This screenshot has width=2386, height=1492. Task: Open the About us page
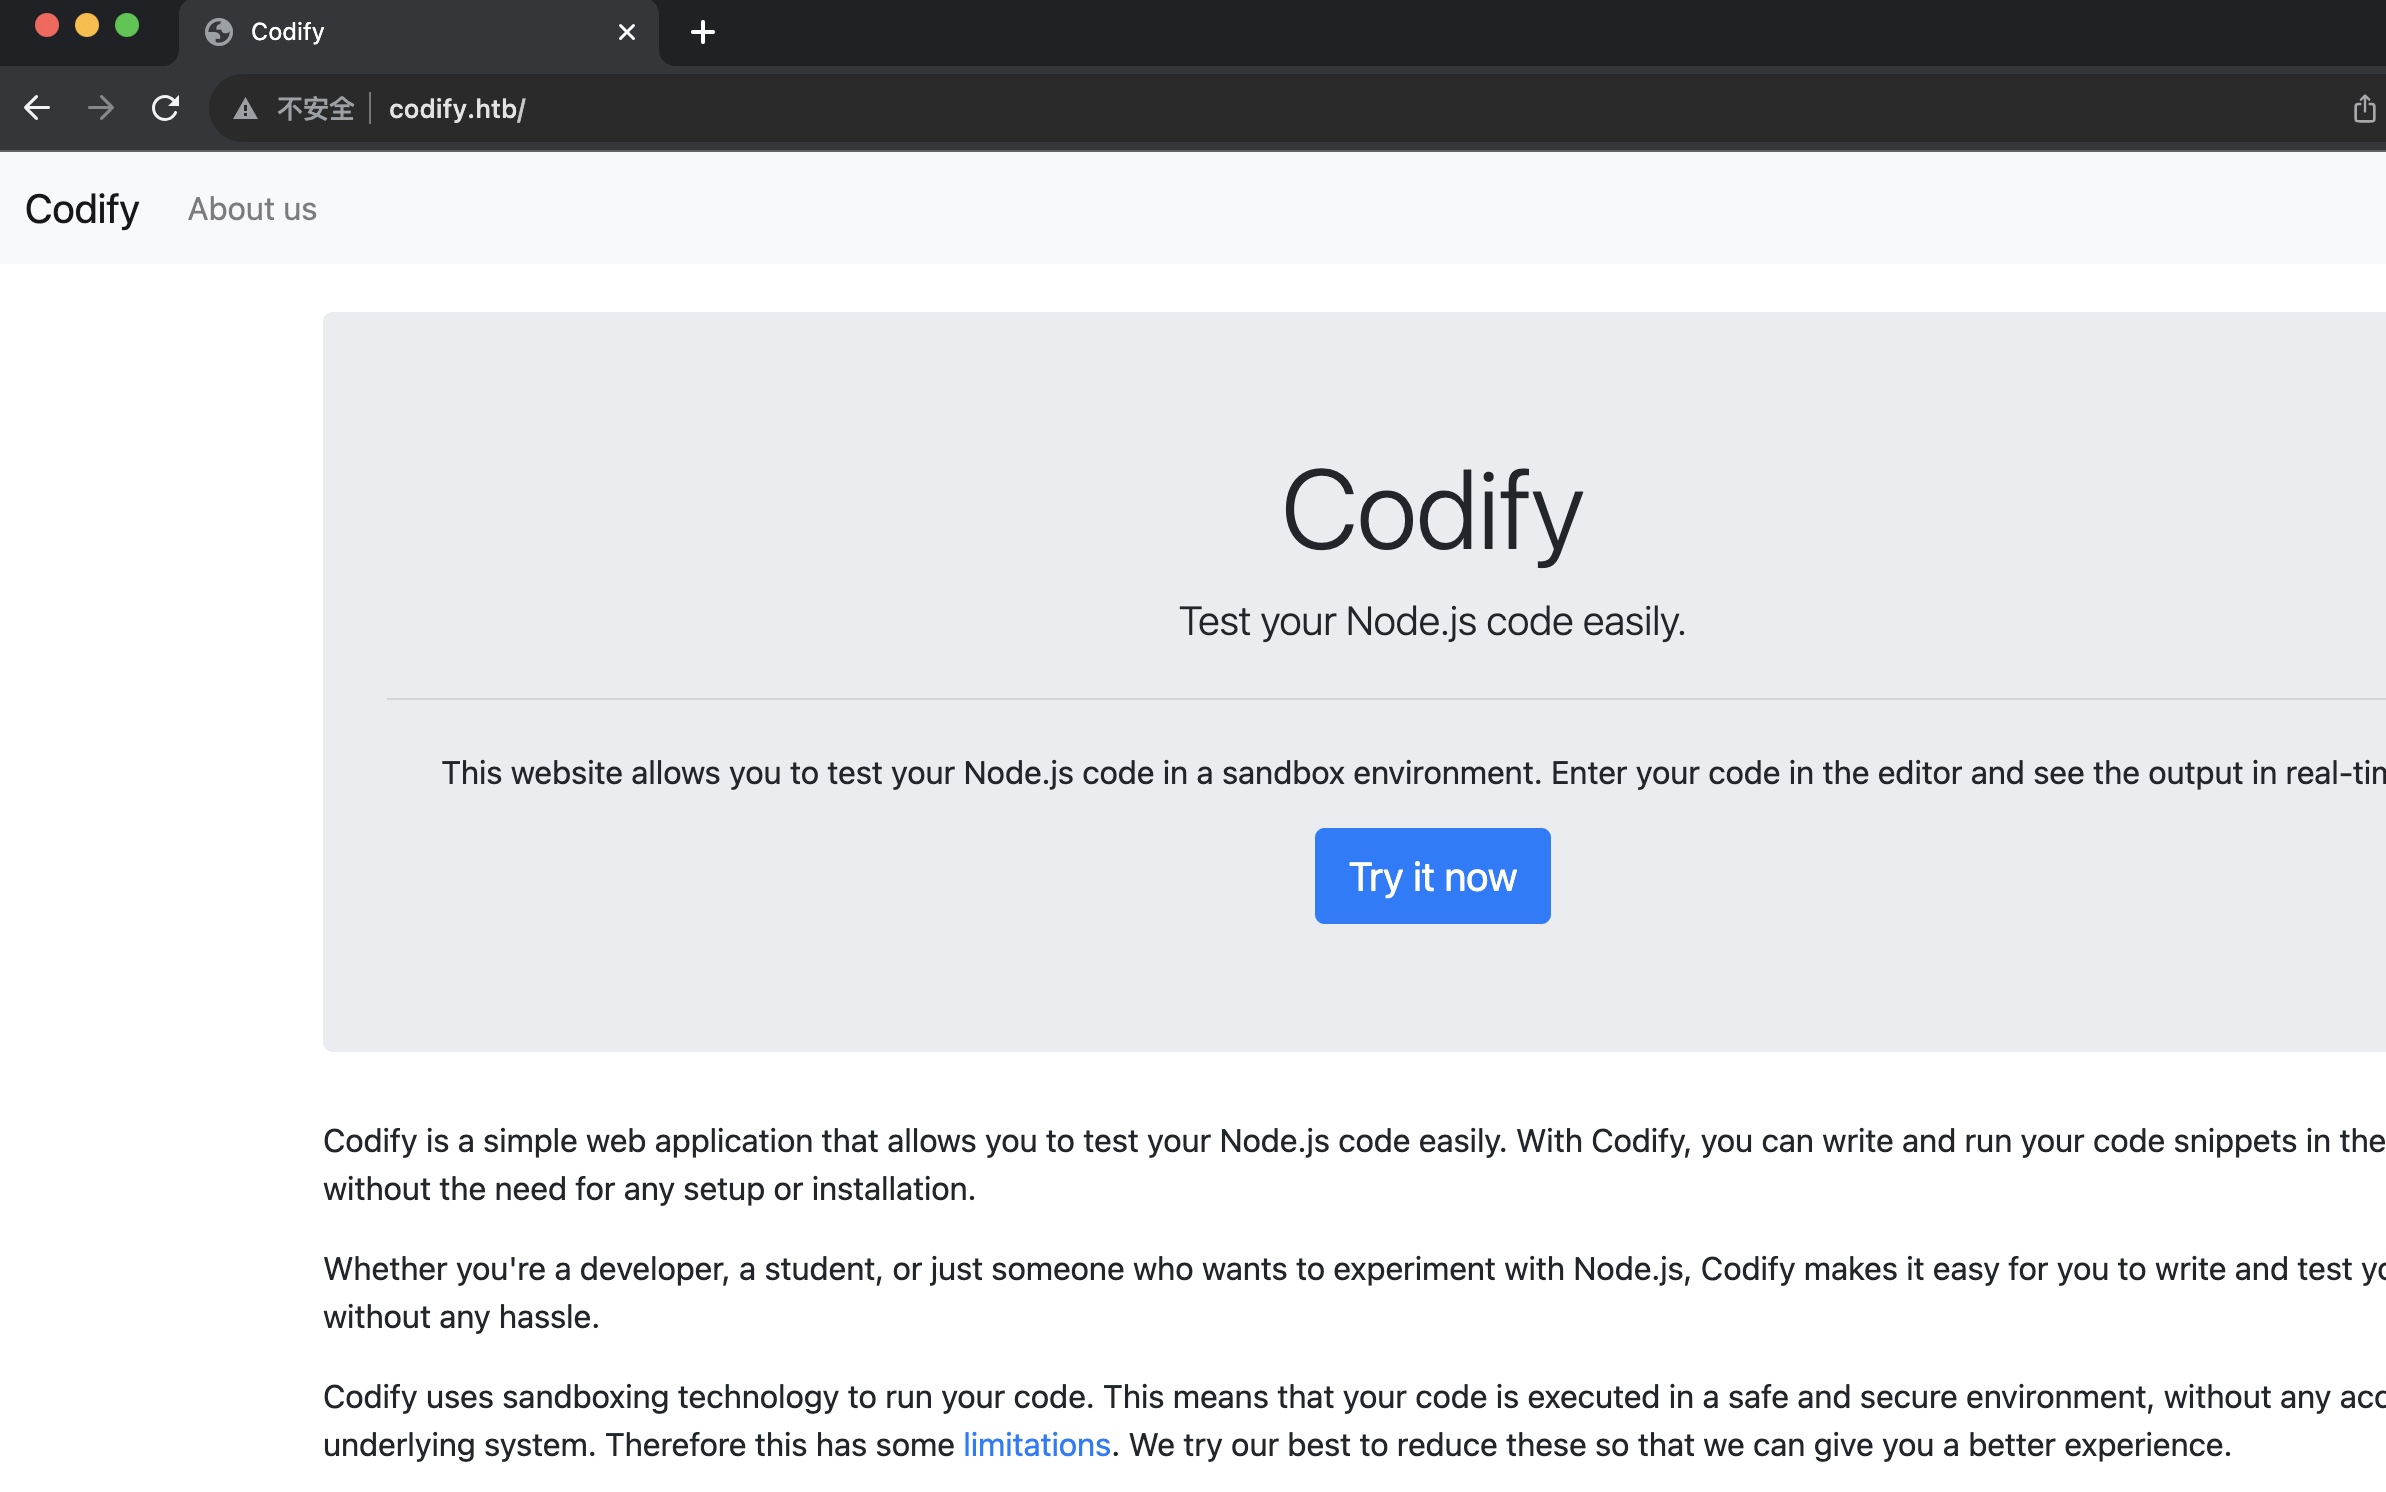(252, 209)
